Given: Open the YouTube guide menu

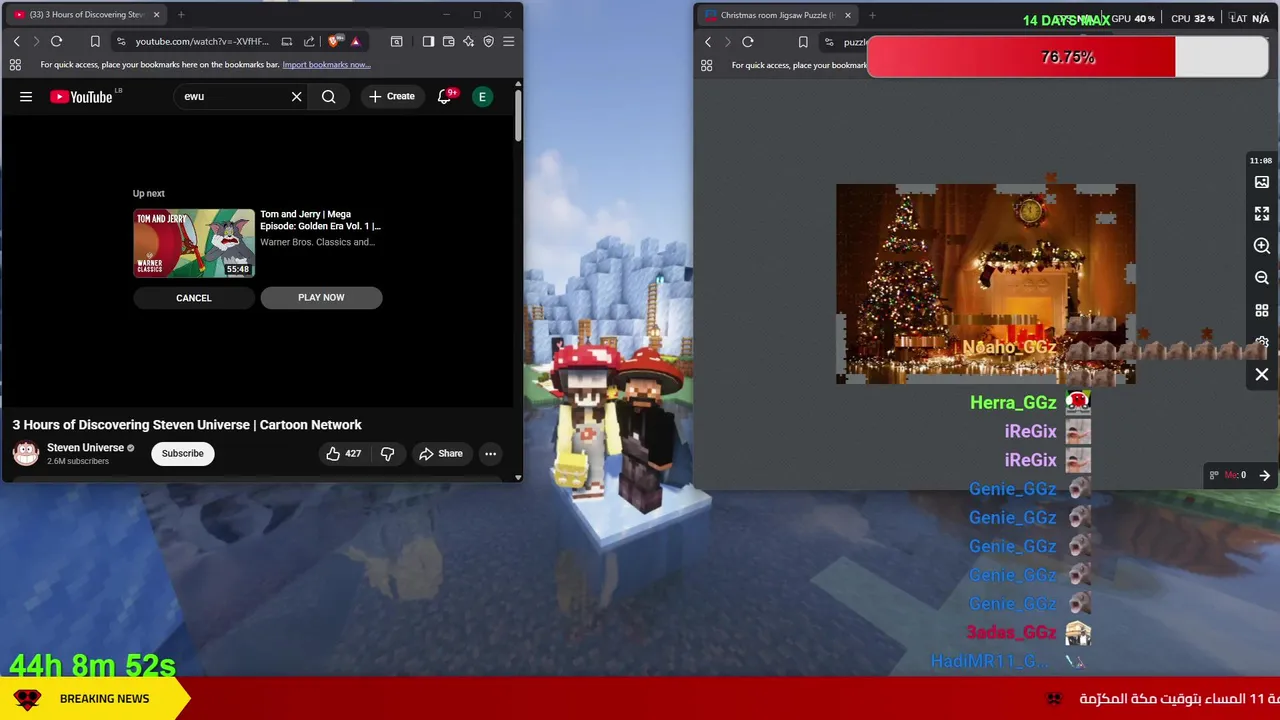Looking at the screenshot, I should pyautogui.click(x=26, y=96).
